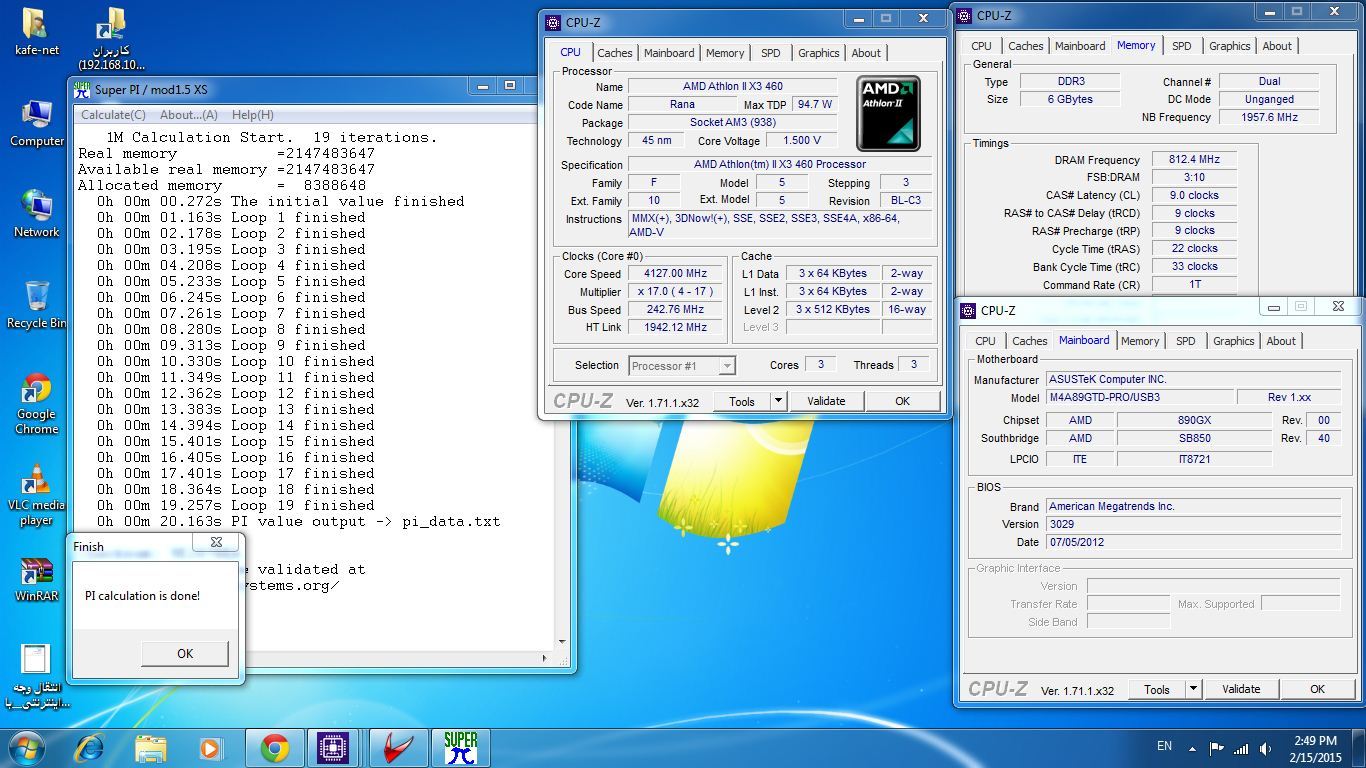The width and height of the screenshot is (1366, 768).
Task: Click the AMD Athlon II logo in CPU-Z
Action: pyautogui.click(x=888, y=113)
